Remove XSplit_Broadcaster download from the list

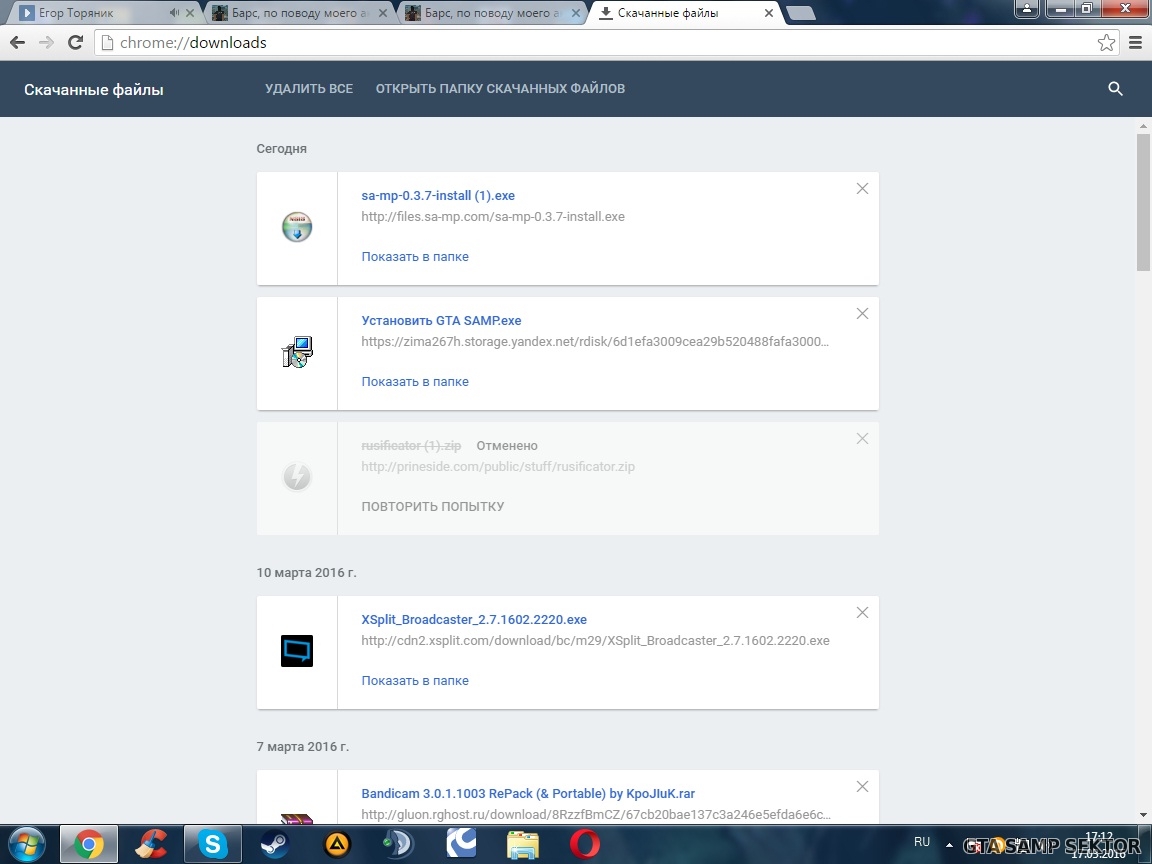click(x=863, y=613)
